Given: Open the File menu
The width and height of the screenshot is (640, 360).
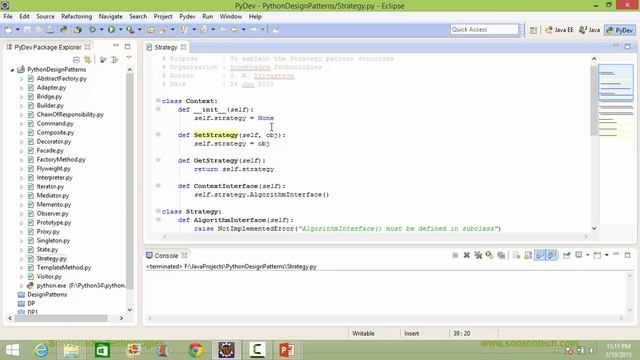Looking at the screenshot, I should [8, 16].
